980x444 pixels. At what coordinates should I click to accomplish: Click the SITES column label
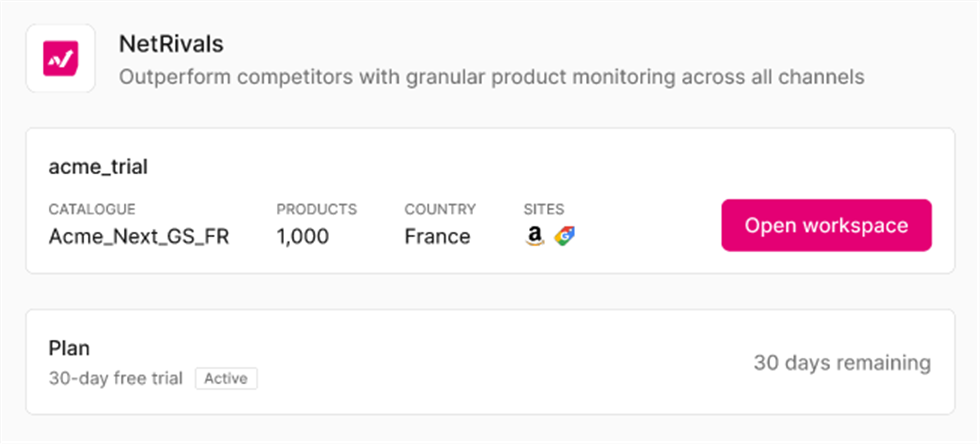tap(544, 210)
